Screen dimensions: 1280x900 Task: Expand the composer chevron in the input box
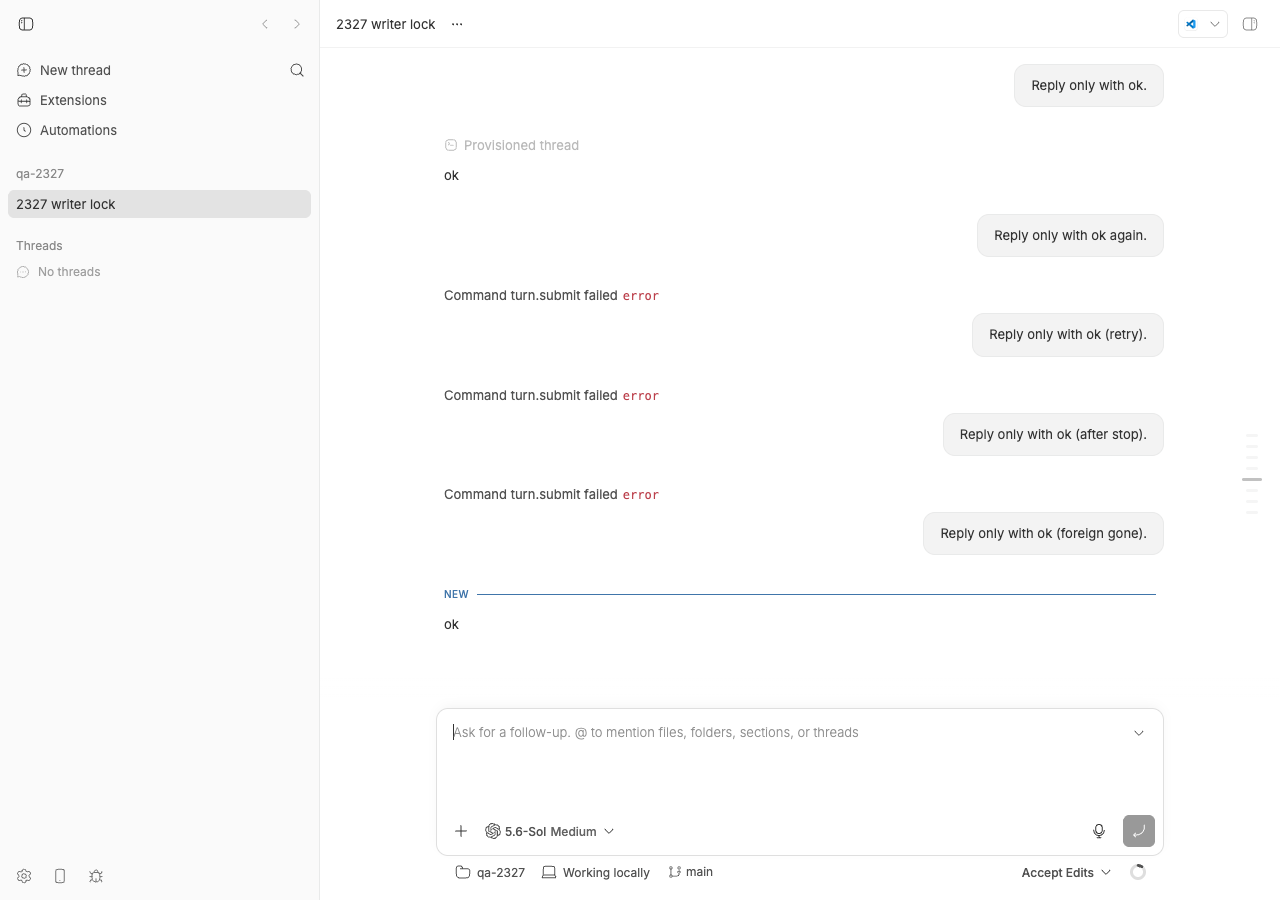[x=1139, y=733]
